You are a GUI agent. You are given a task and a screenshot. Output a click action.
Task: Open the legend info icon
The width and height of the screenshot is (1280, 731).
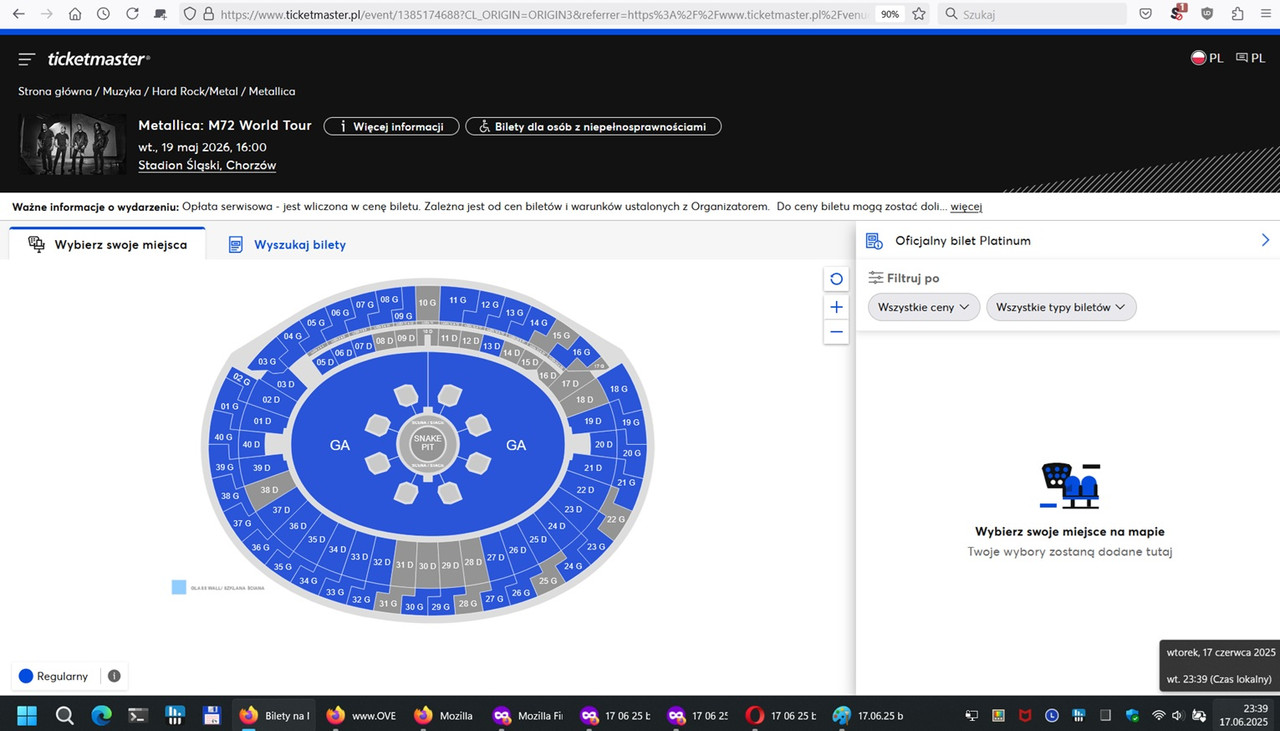114,676
